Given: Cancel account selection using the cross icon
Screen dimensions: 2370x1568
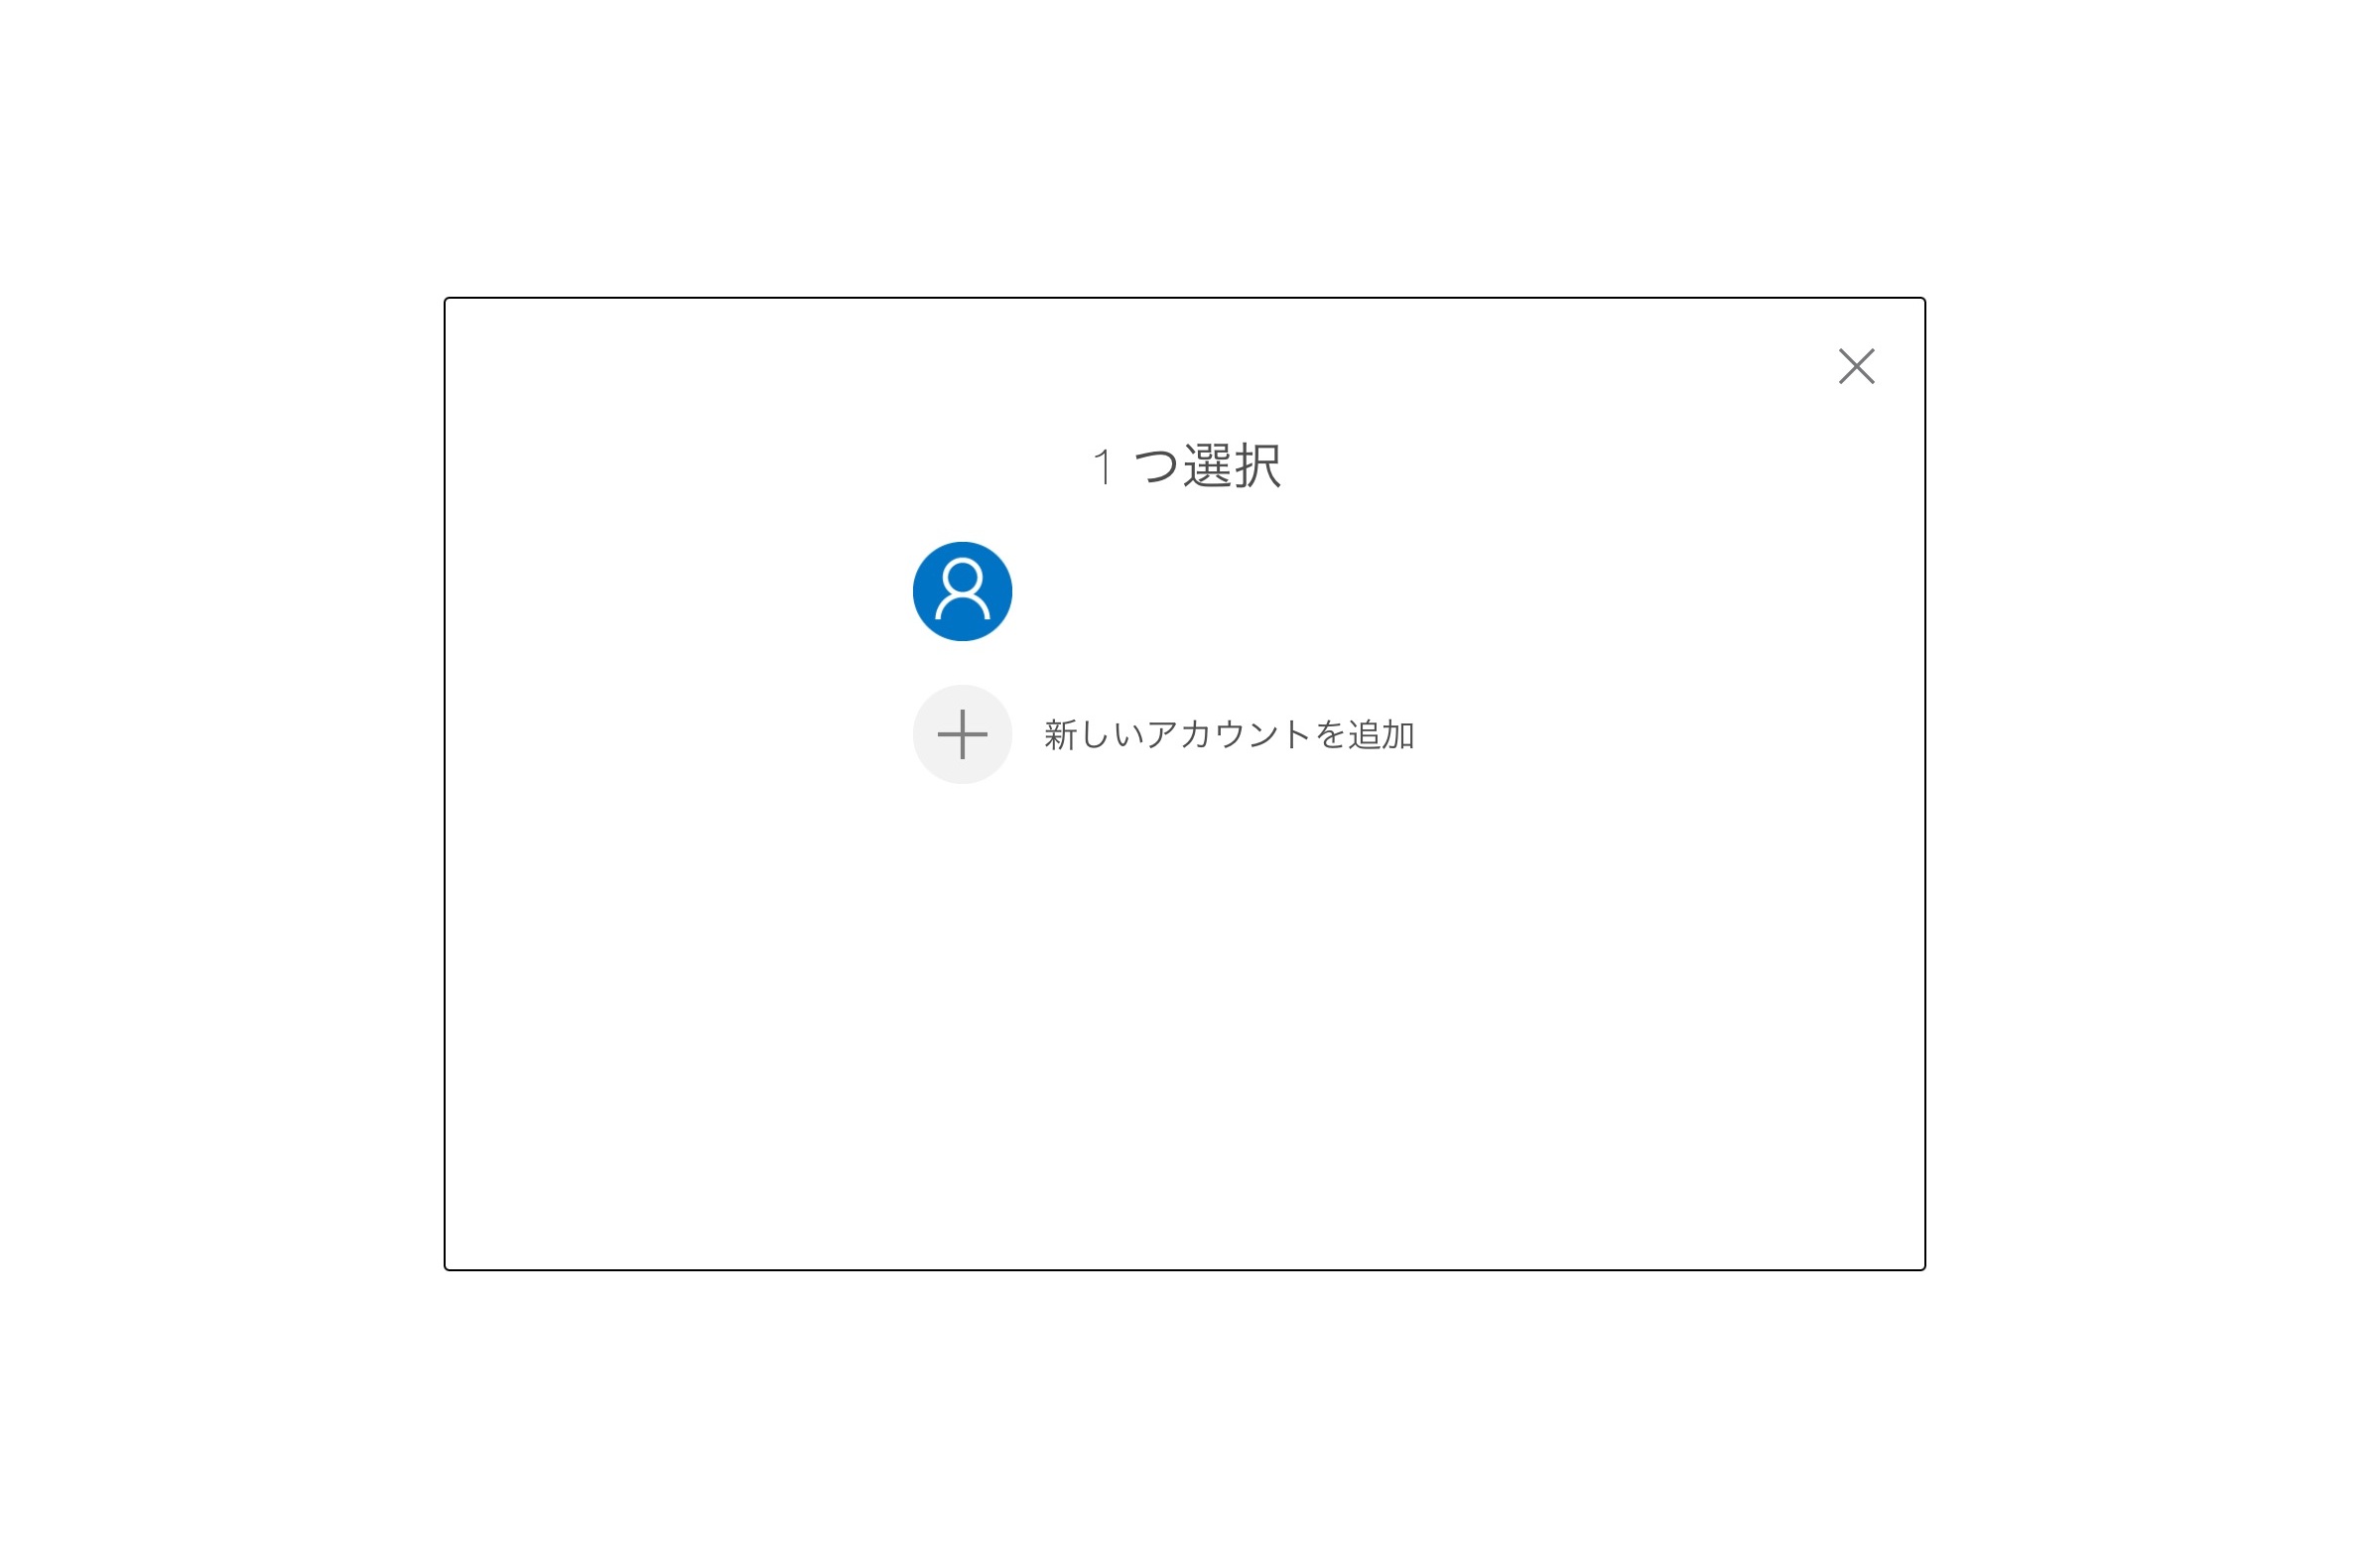Looking at the screenshot, I should (1856, 366).
